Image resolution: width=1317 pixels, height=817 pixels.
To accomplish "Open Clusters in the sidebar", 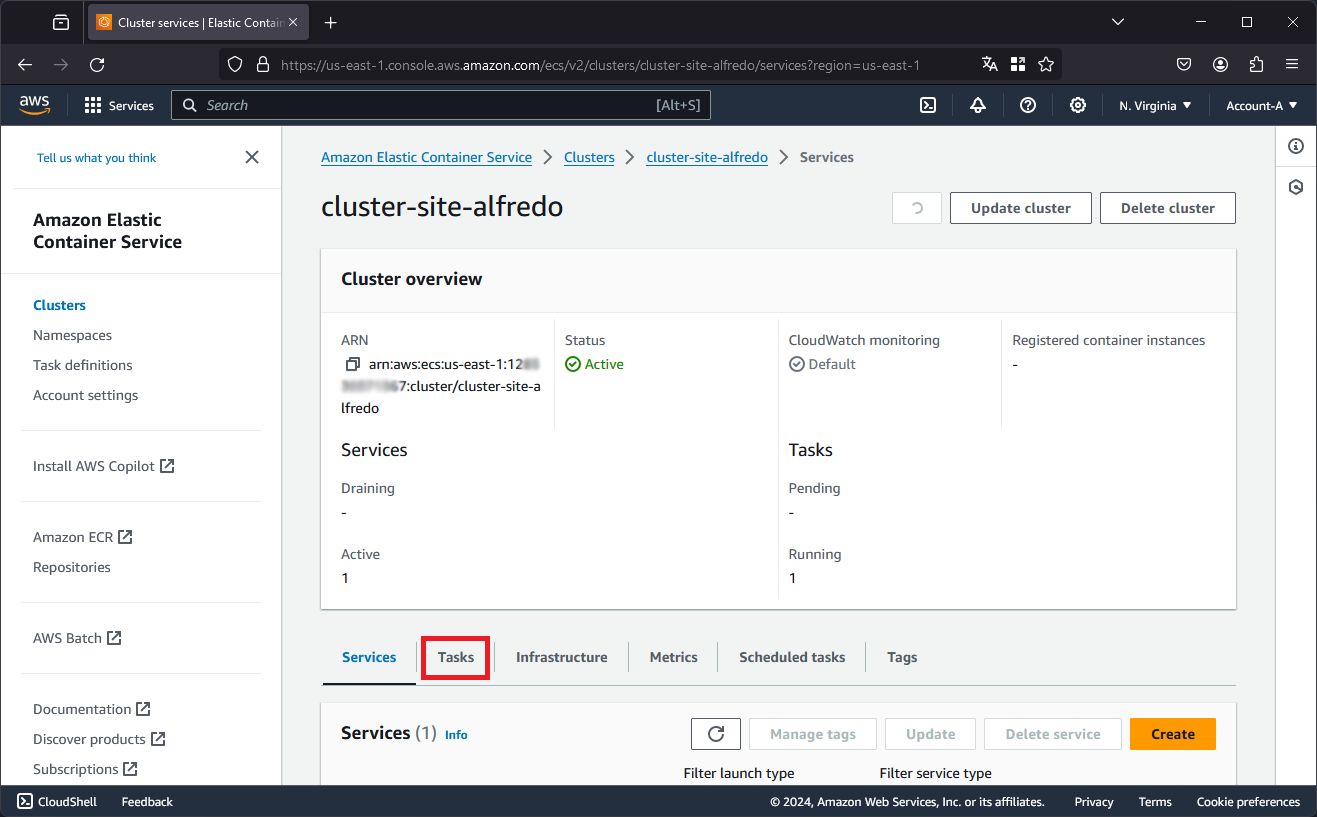I will [x=59, y=305].
